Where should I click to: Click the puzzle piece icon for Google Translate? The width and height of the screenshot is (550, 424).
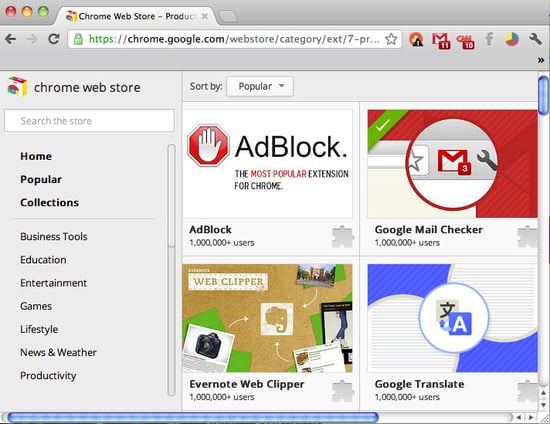(x=527, y=391)
